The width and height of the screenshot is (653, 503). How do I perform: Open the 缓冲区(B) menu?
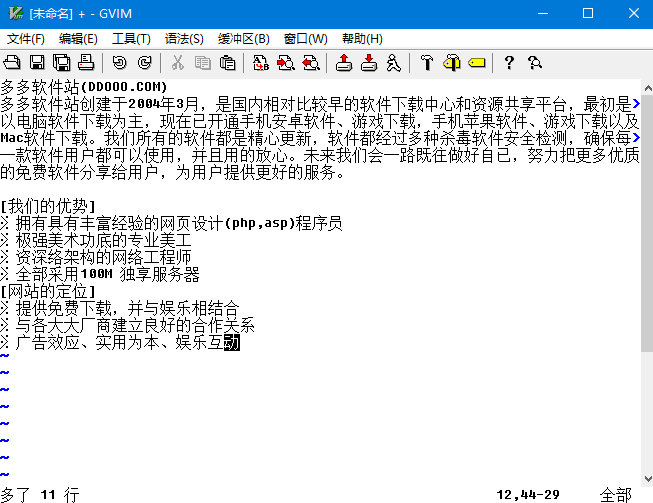[244, 39]
